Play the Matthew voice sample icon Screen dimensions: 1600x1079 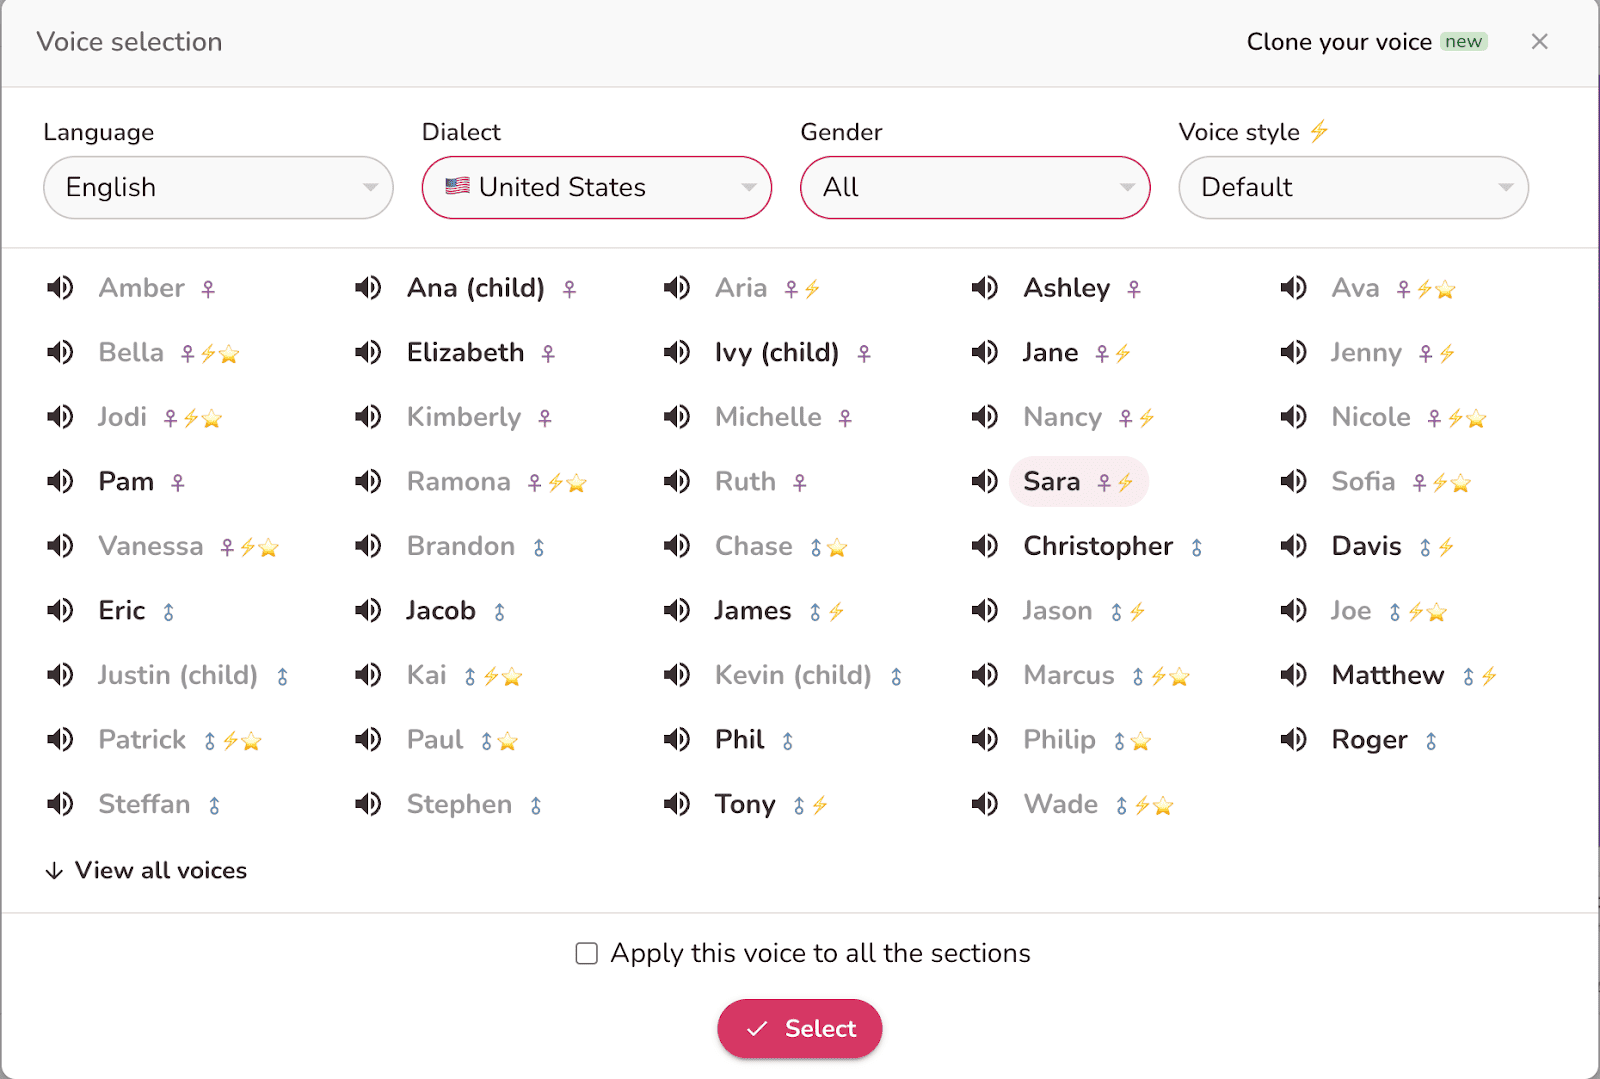(x=1293, y=675)
